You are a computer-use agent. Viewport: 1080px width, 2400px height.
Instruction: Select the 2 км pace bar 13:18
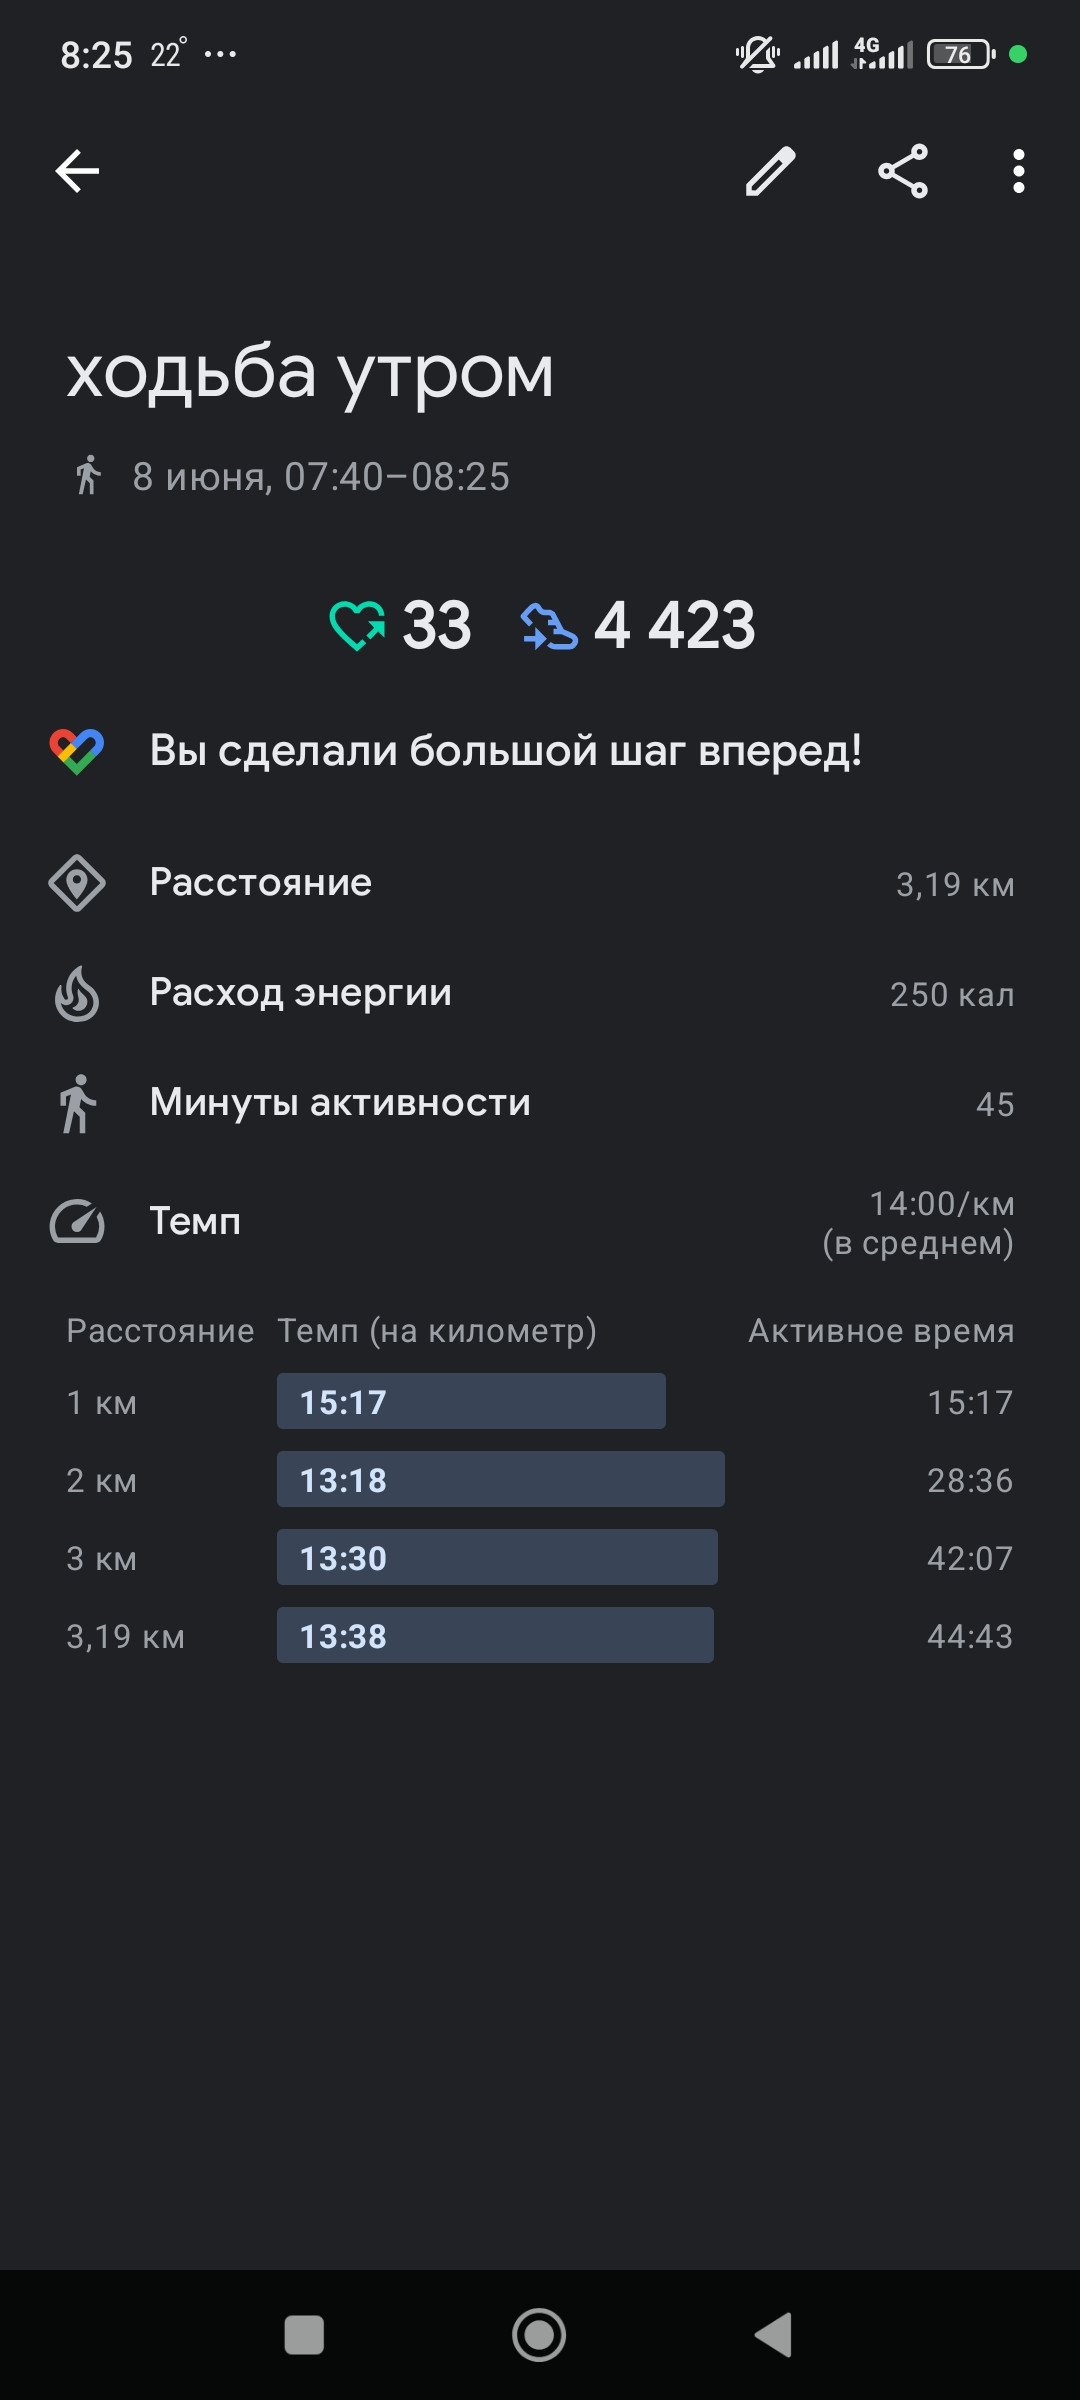(x=501, y=1479)
